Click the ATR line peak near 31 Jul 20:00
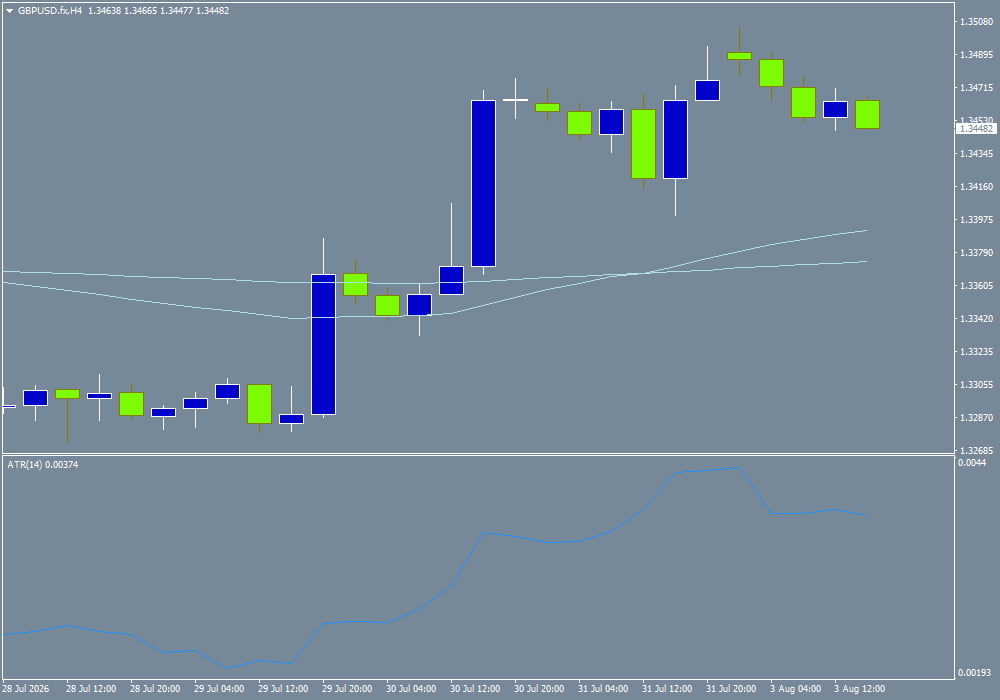 point(739,468)
